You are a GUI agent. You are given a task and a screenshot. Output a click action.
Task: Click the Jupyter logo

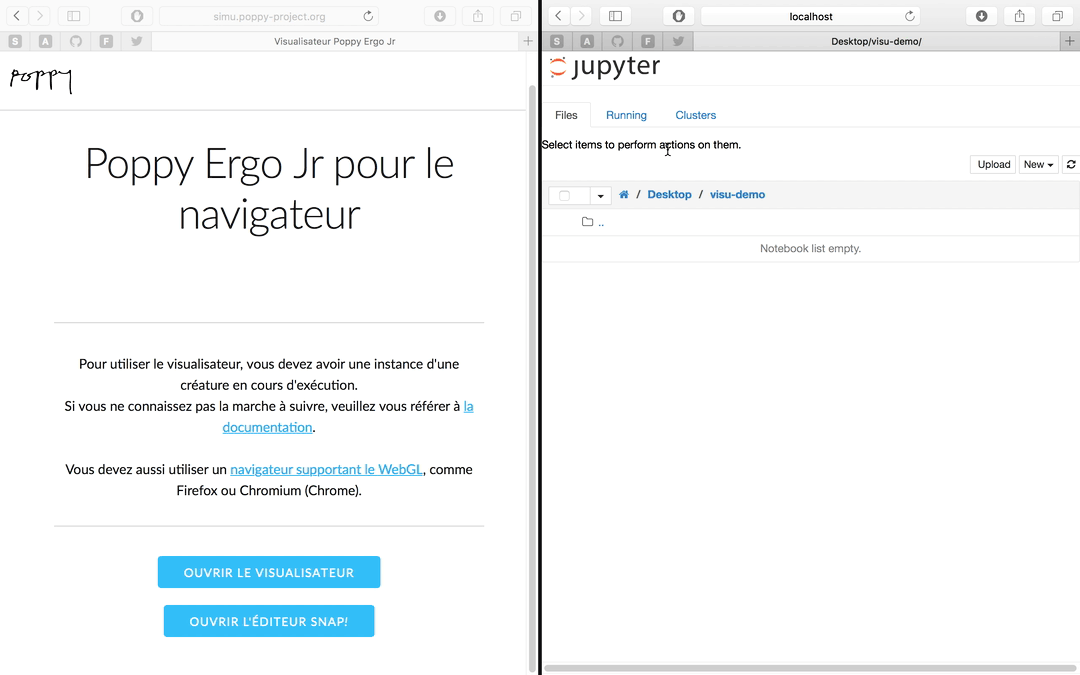605,68
